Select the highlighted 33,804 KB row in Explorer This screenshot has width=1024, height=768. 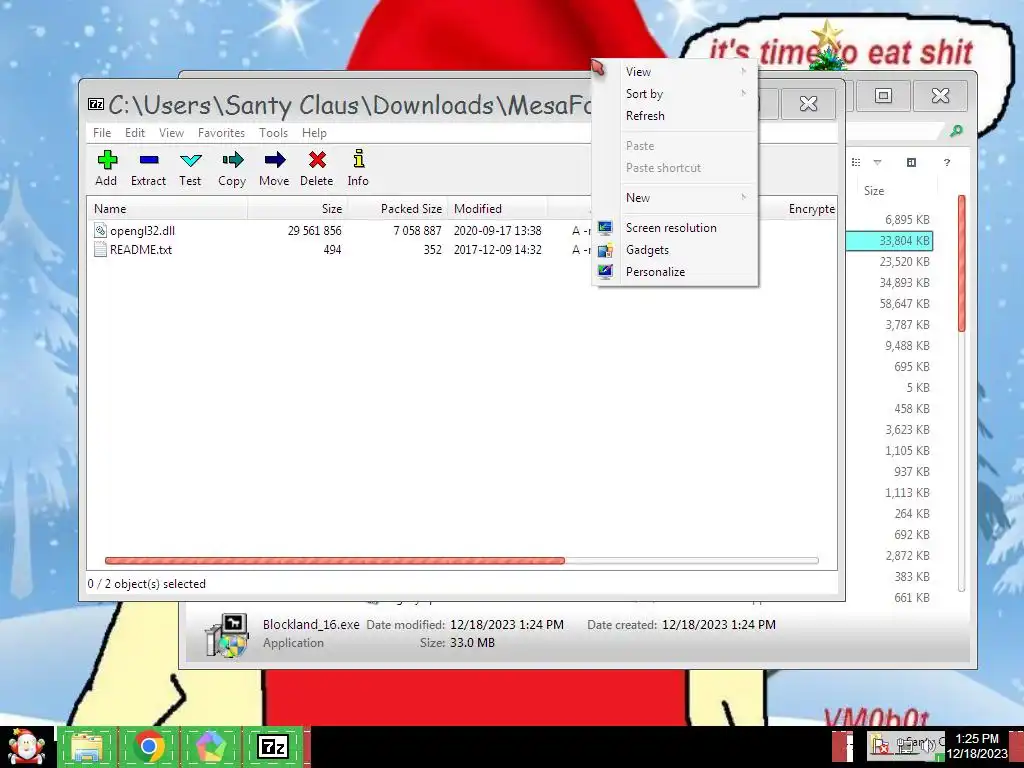[889, 241]
